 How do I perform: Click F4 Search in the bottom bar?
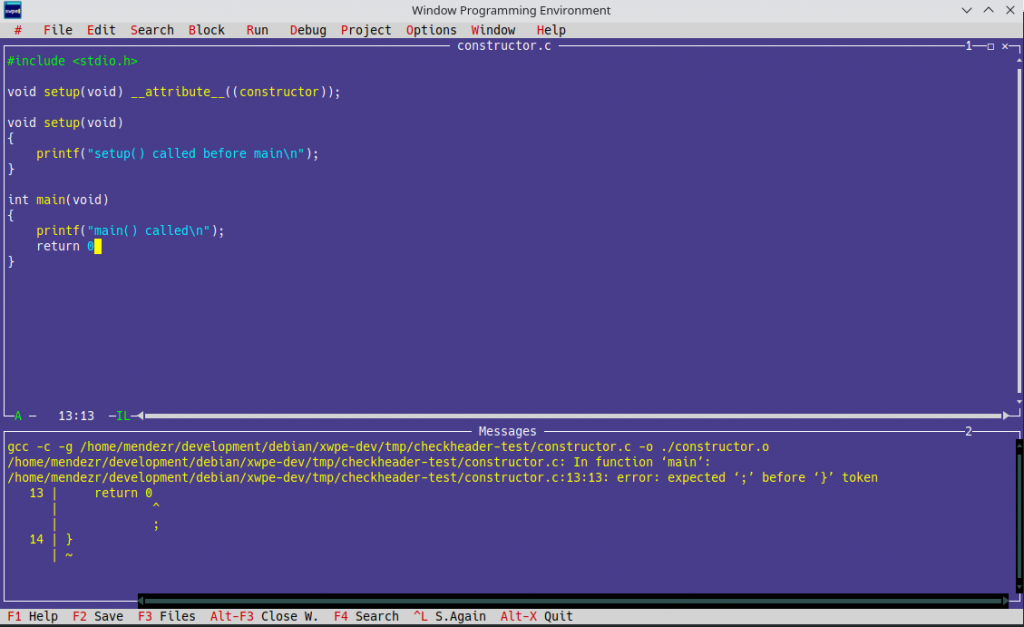point(366,616)
